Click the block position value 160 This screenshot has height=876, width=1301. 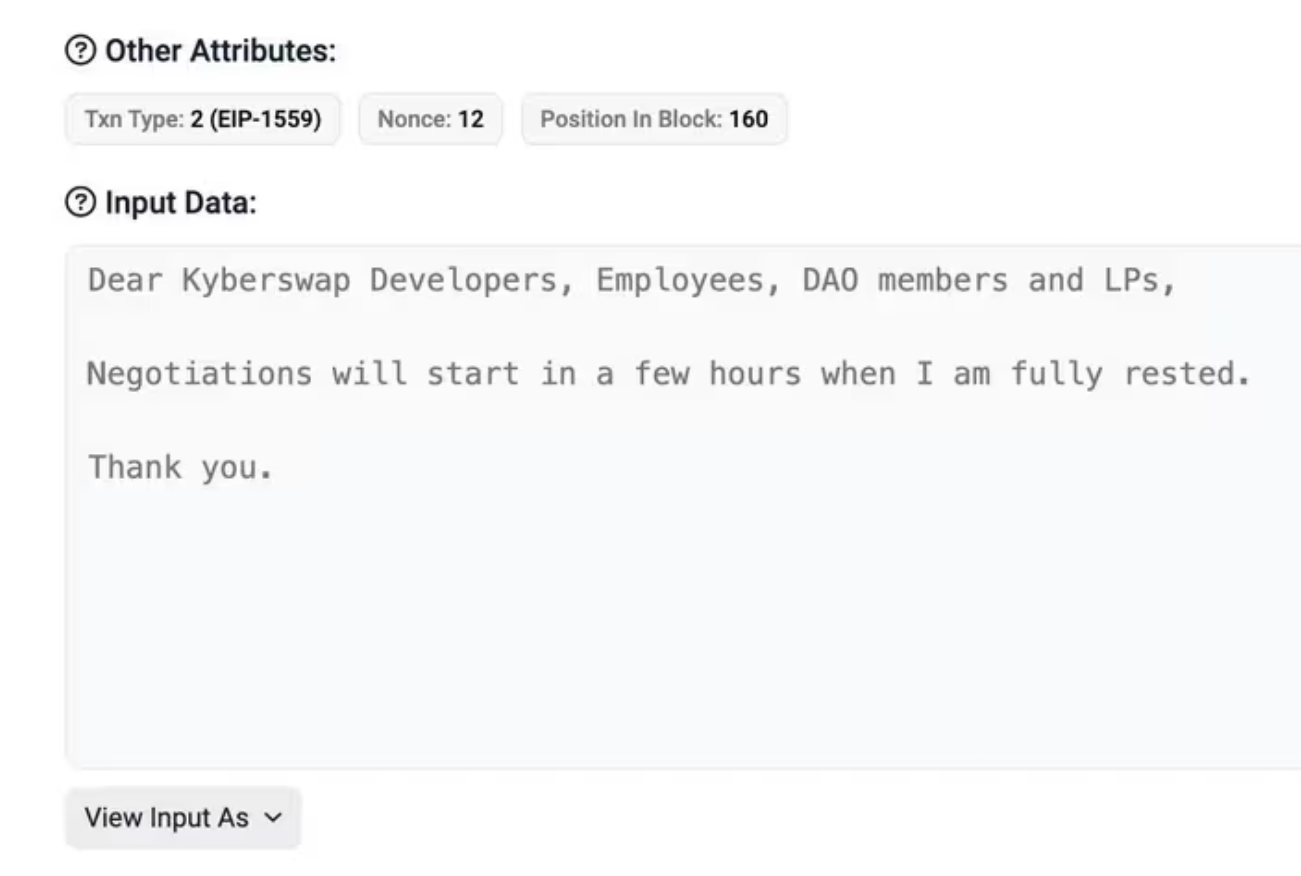749,120
